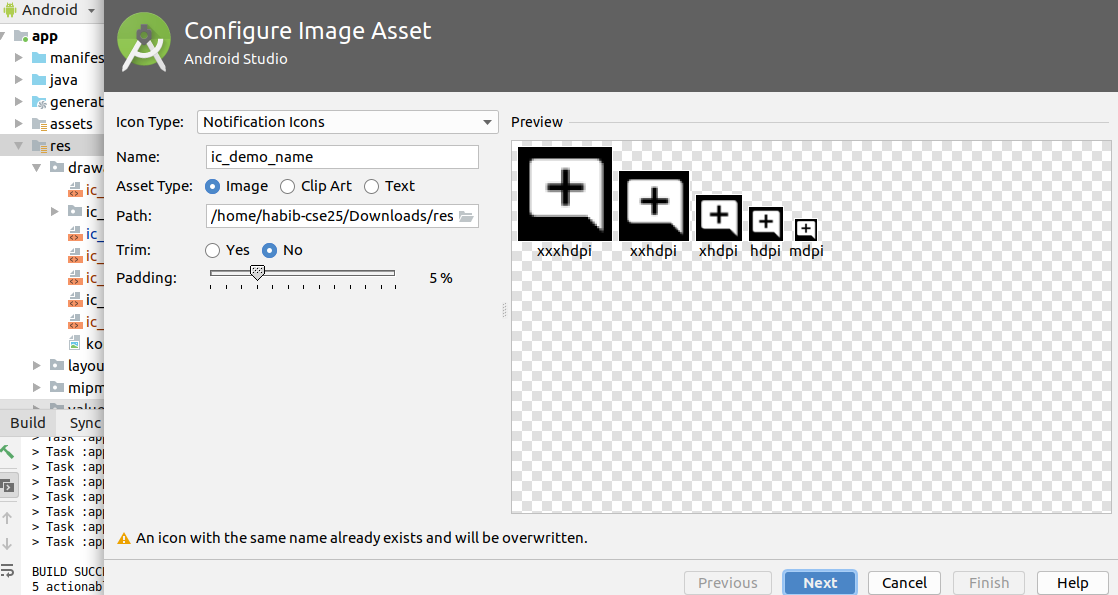The height and width of the screenshot is (595, 1118).
Task: Click the down arrow in the Build toolbar
Action: 8,543
